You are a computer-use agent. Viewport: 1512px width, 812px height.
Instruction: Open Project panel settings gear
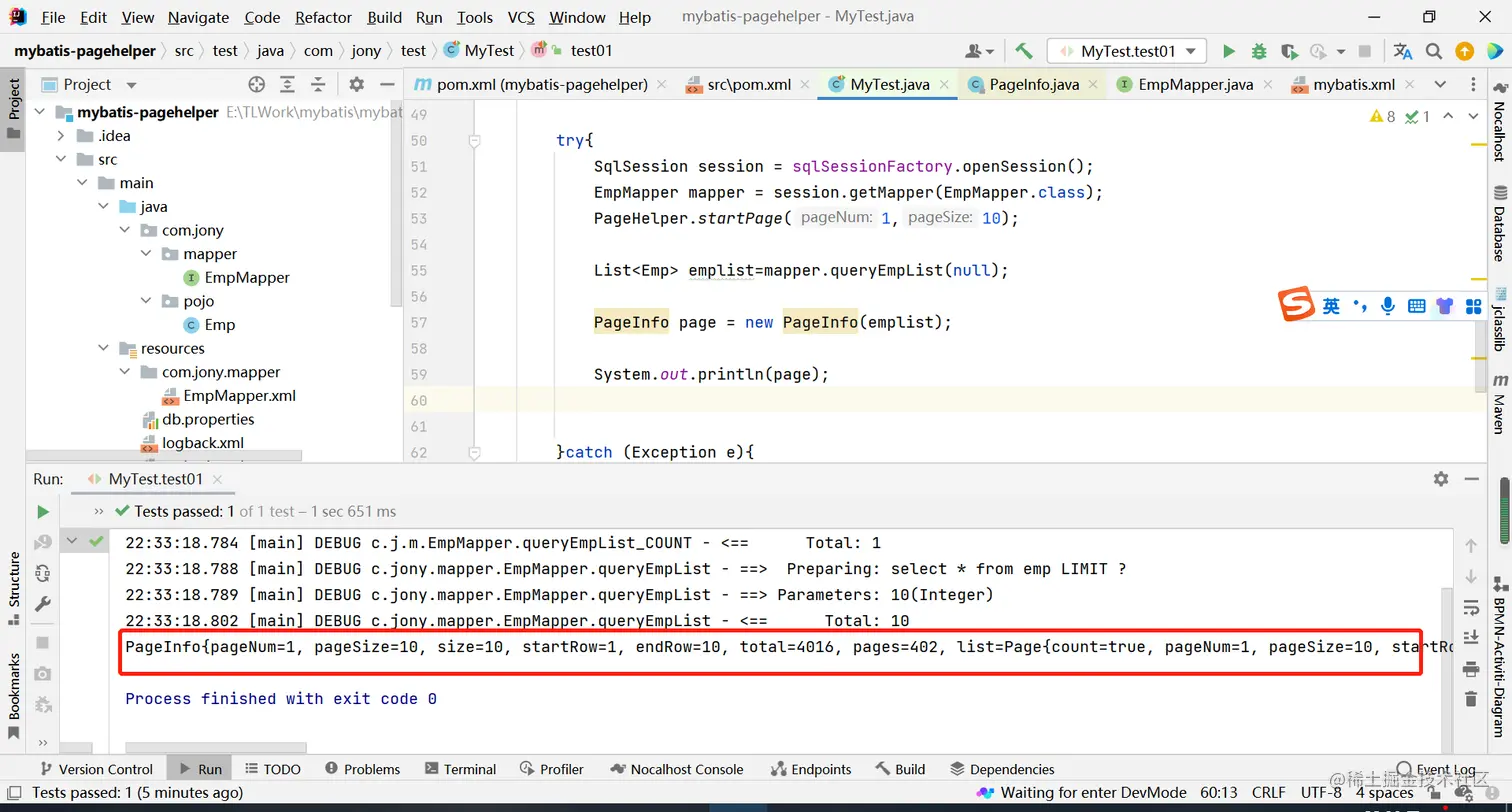pyautogui.click(x=356, y=85)
